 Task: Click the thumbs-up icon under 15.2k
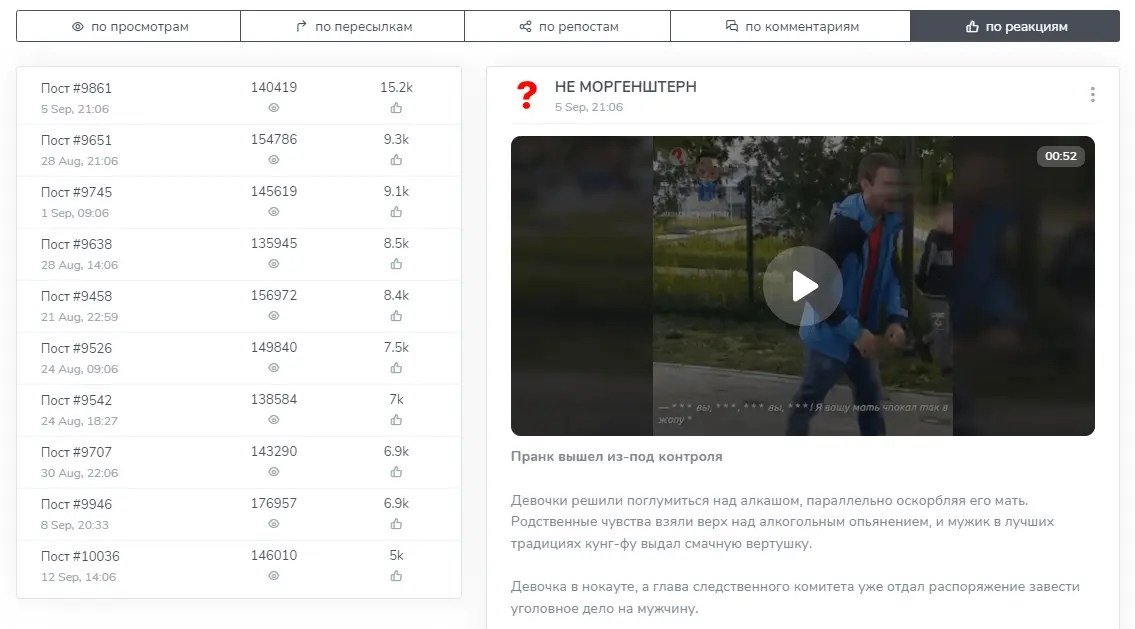[396, 108]
